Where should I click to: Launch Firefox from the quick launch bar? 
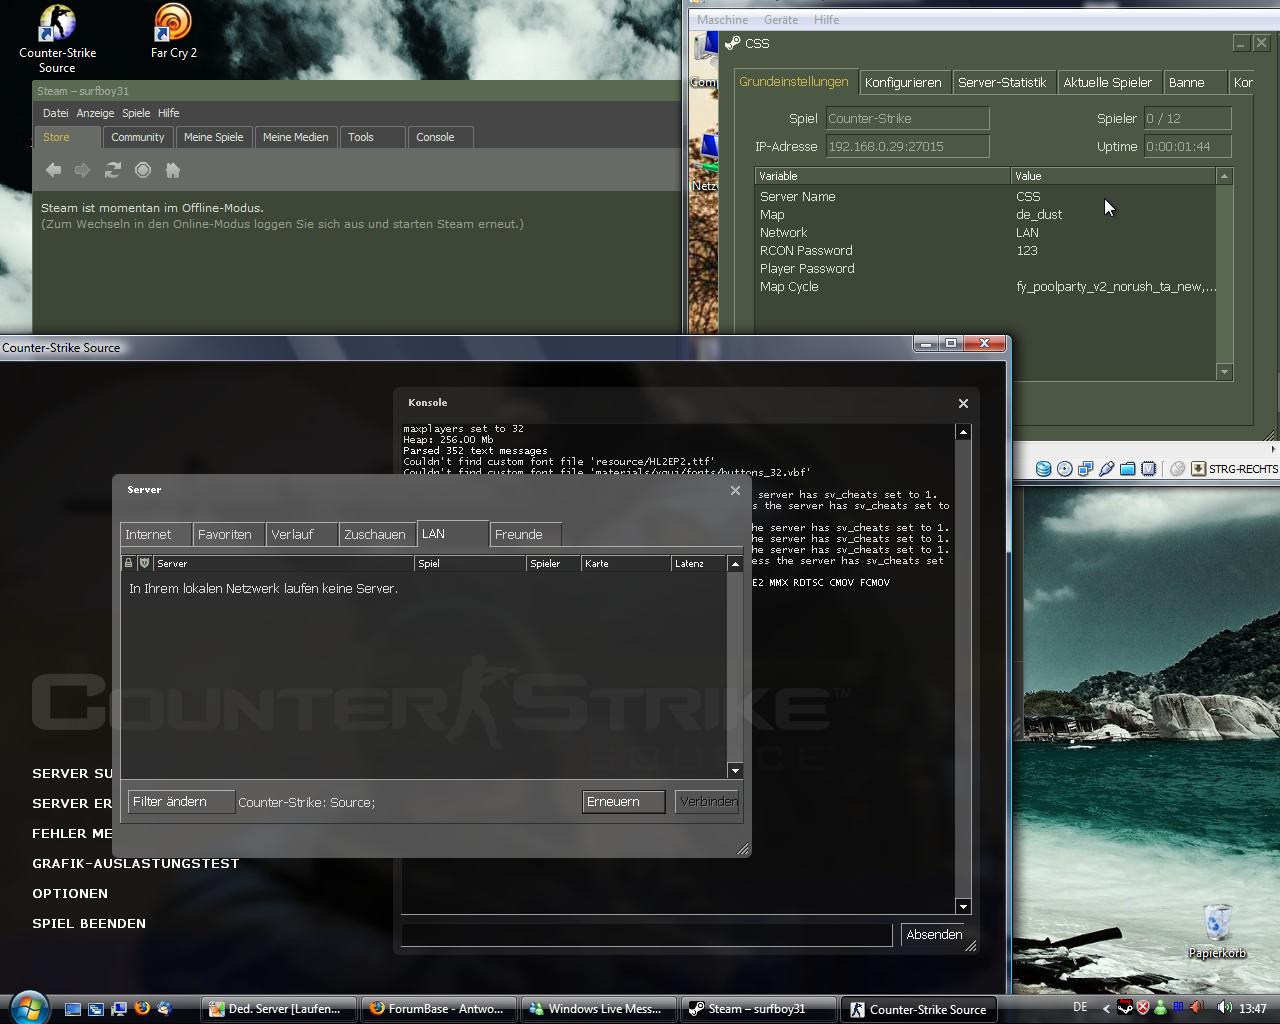[142, 1009]
